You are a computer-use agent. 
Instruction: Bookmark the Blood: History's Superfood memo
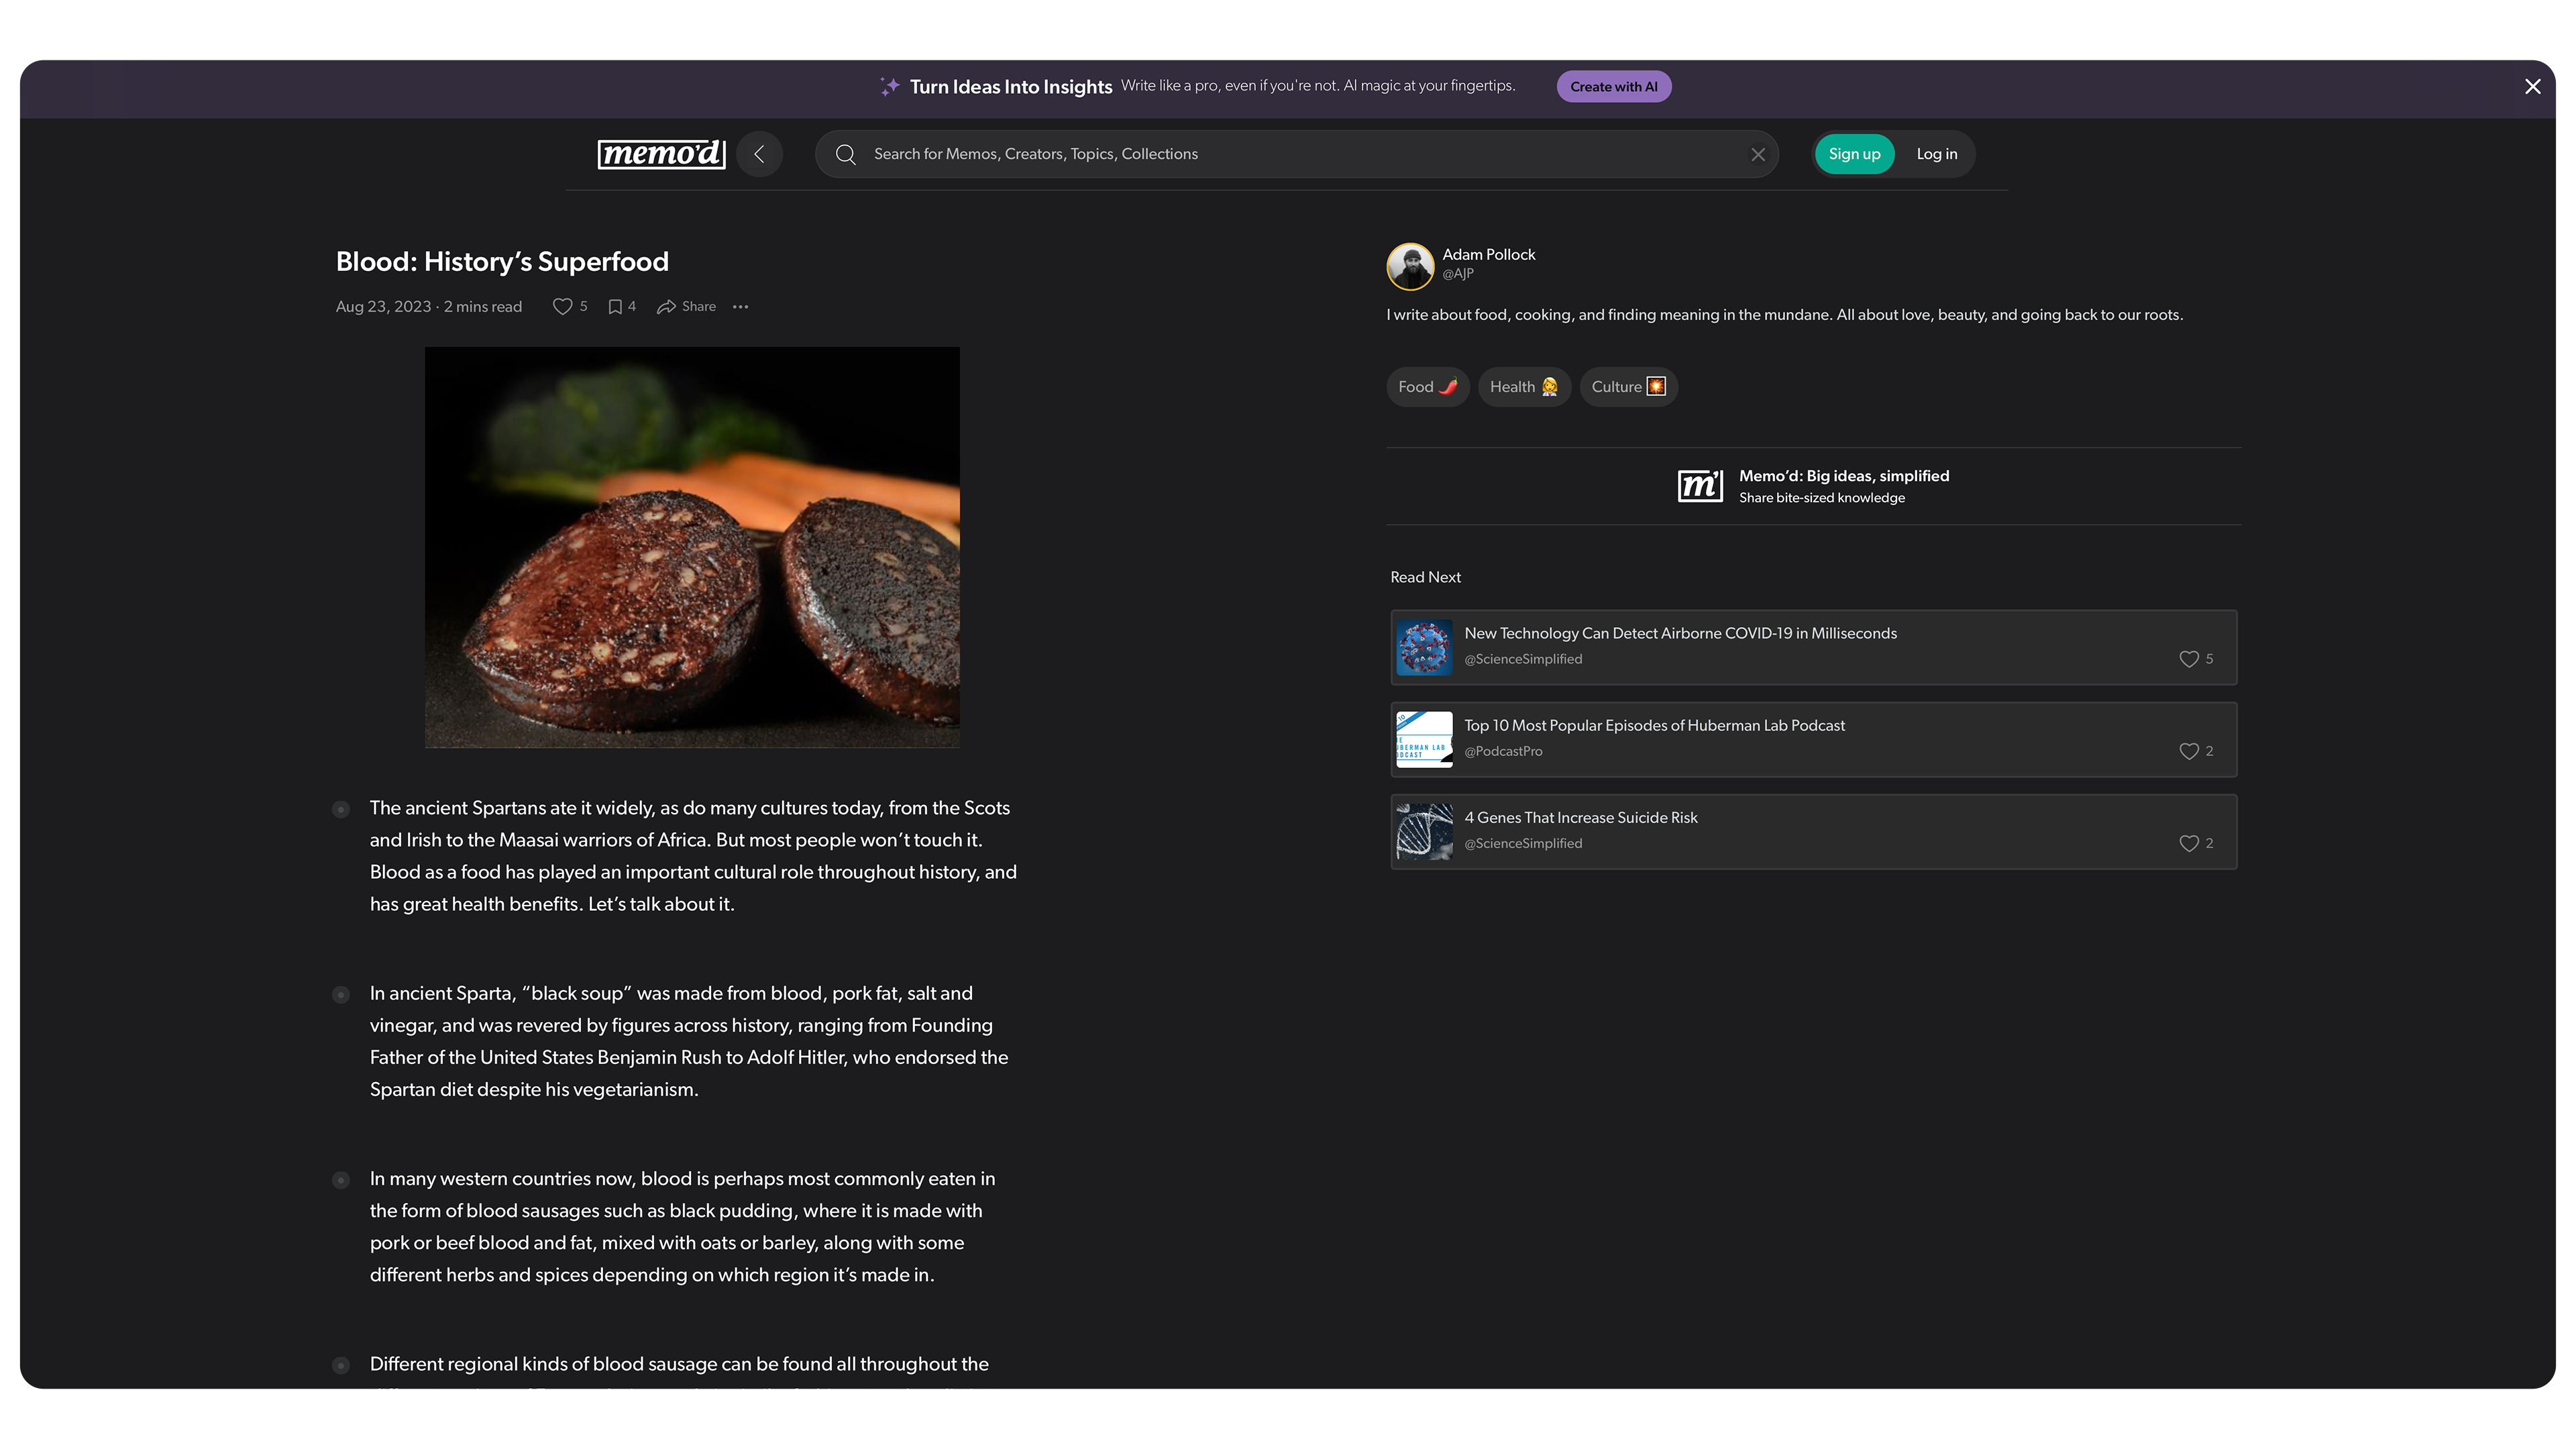[615, 307]
